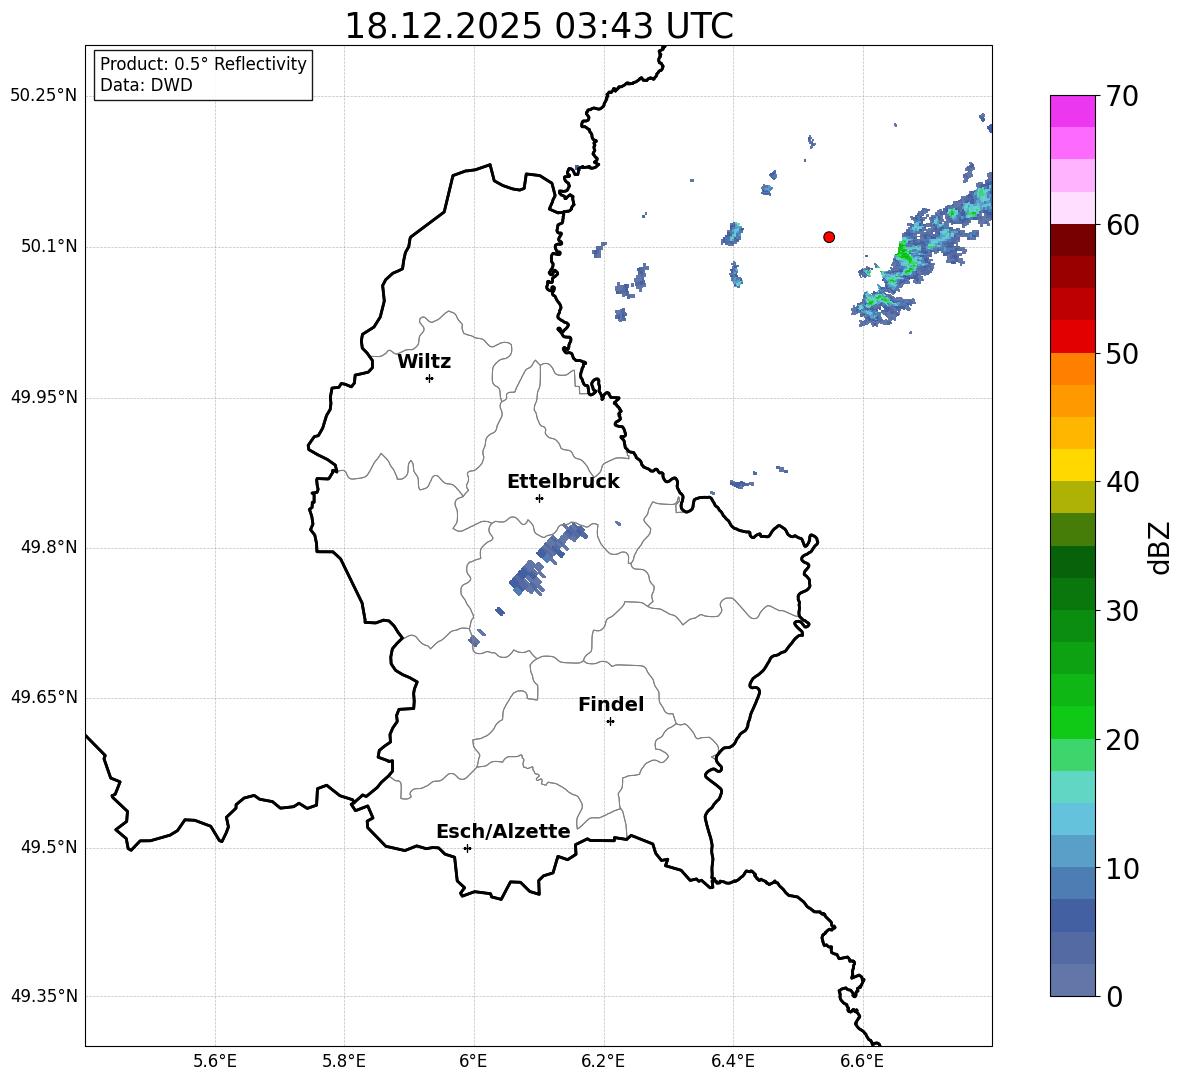Click the Wiltz station cross marker
This screenshot has height=1081, width=1184.
(x=430, y=378)
